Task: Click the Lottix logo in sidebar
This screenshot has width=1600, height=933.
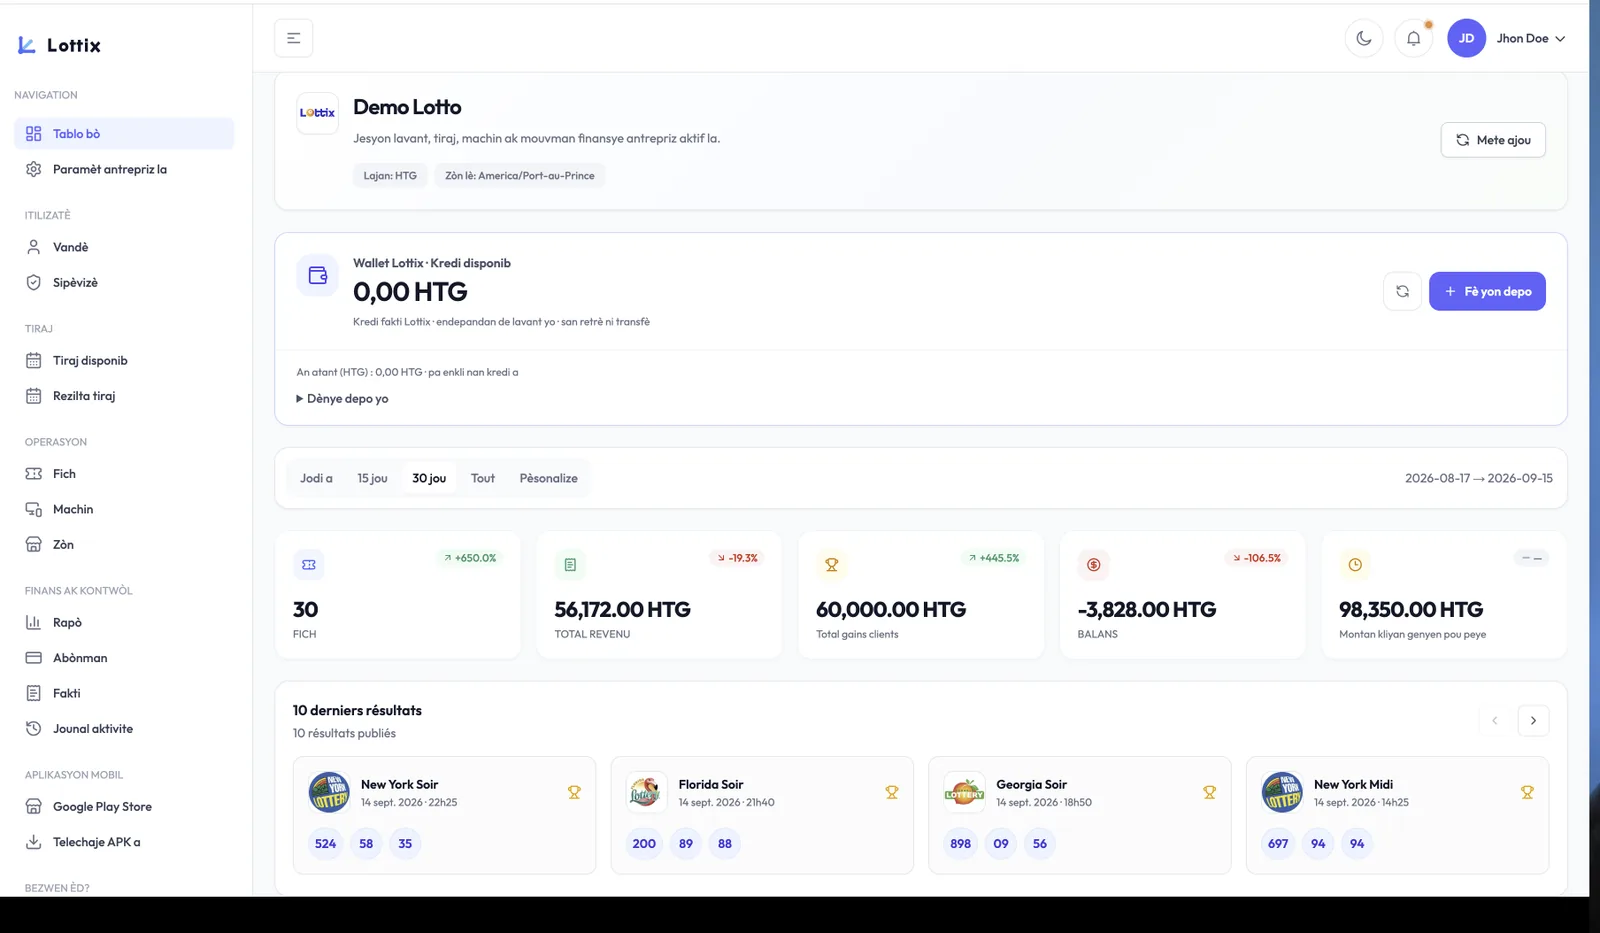Action: pos(59,45)
